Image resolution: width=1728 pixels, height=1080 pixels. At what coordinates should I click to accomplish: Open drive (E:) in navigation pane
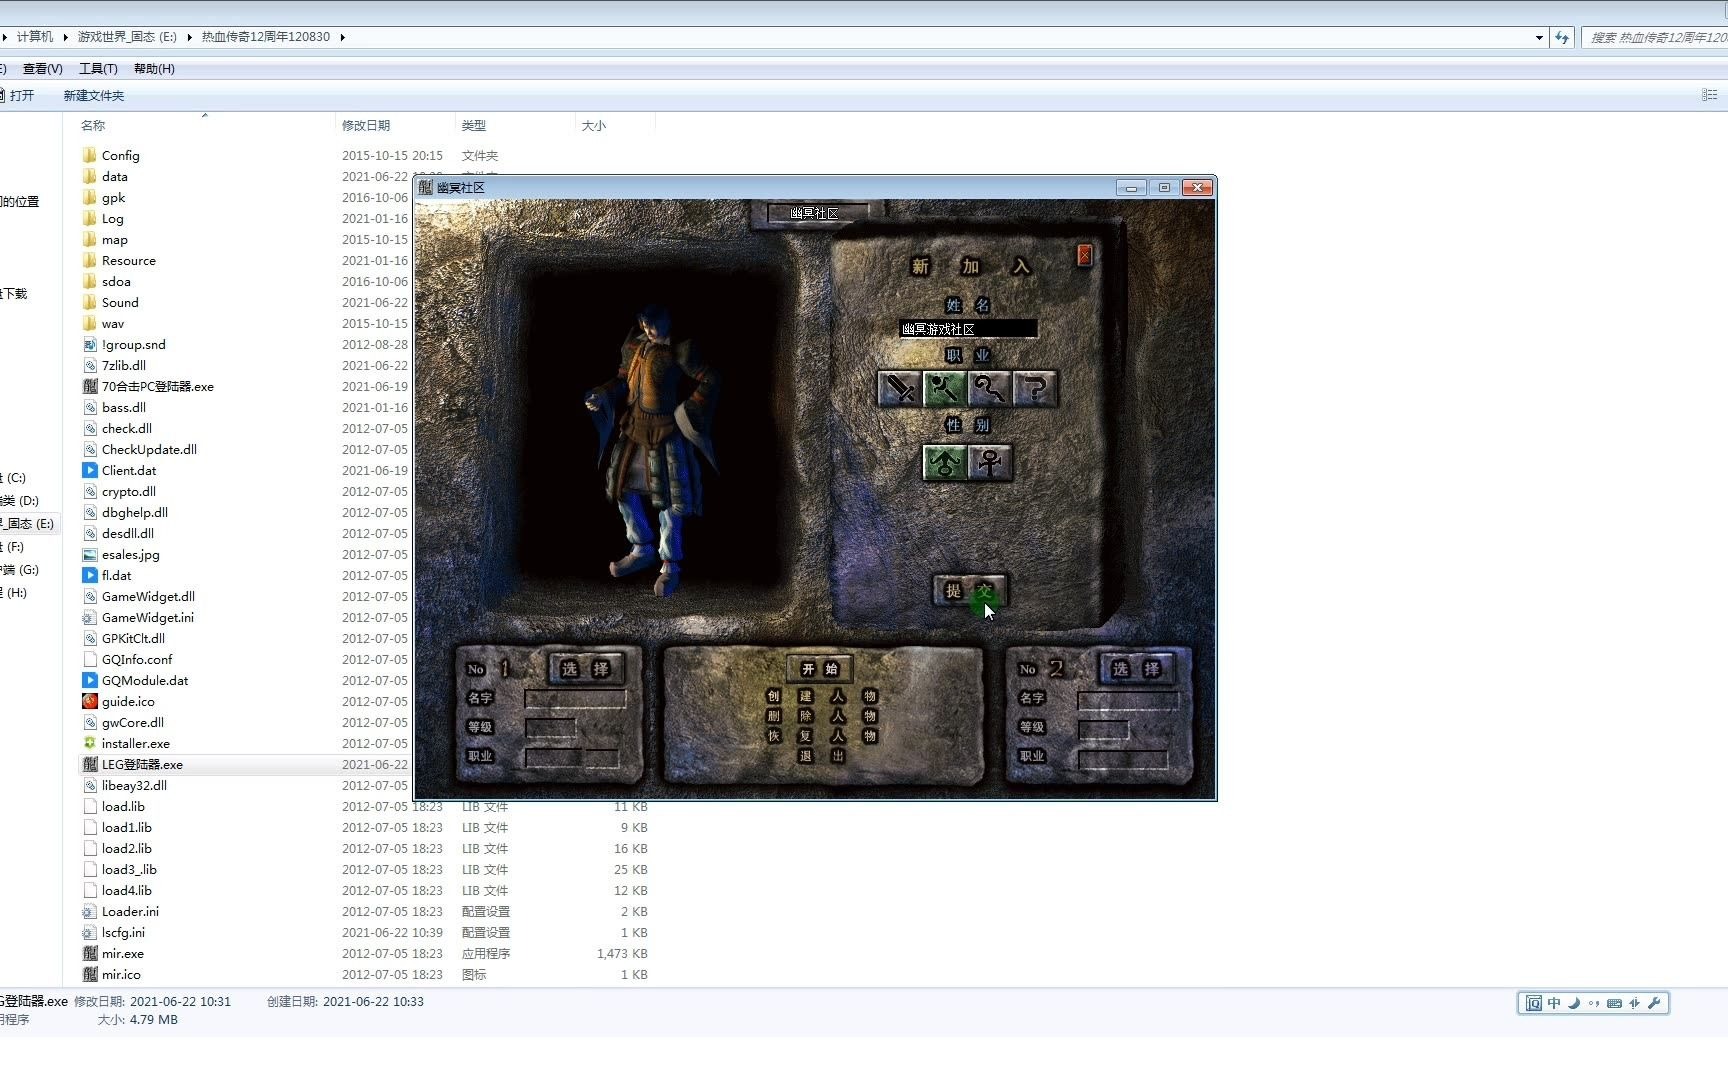point(28,523)
